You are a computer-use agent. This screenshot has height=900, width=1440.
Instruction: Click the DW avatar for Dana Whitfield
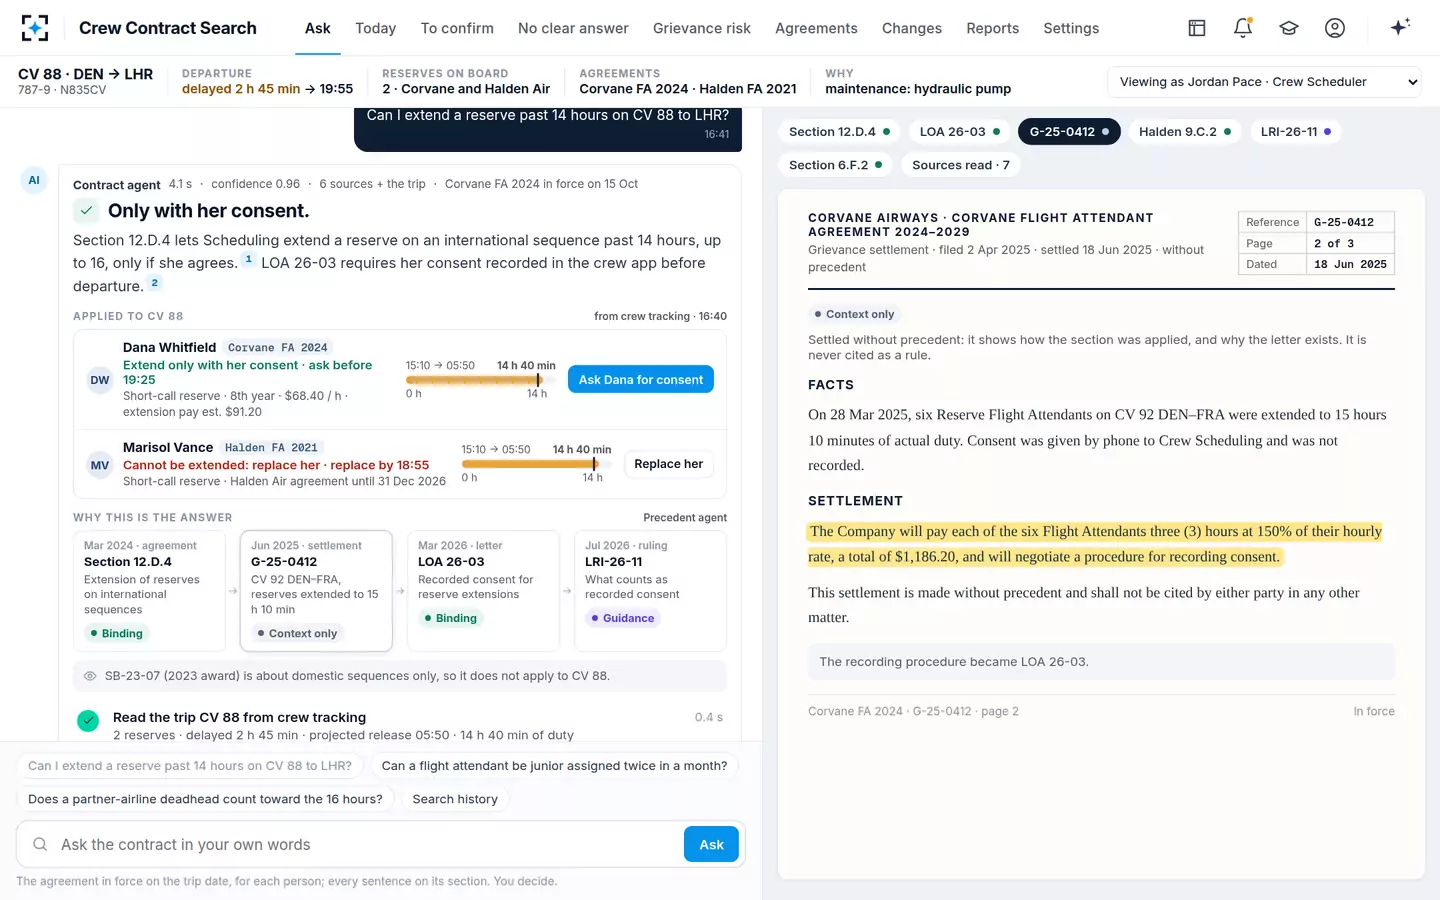(100, 380)
